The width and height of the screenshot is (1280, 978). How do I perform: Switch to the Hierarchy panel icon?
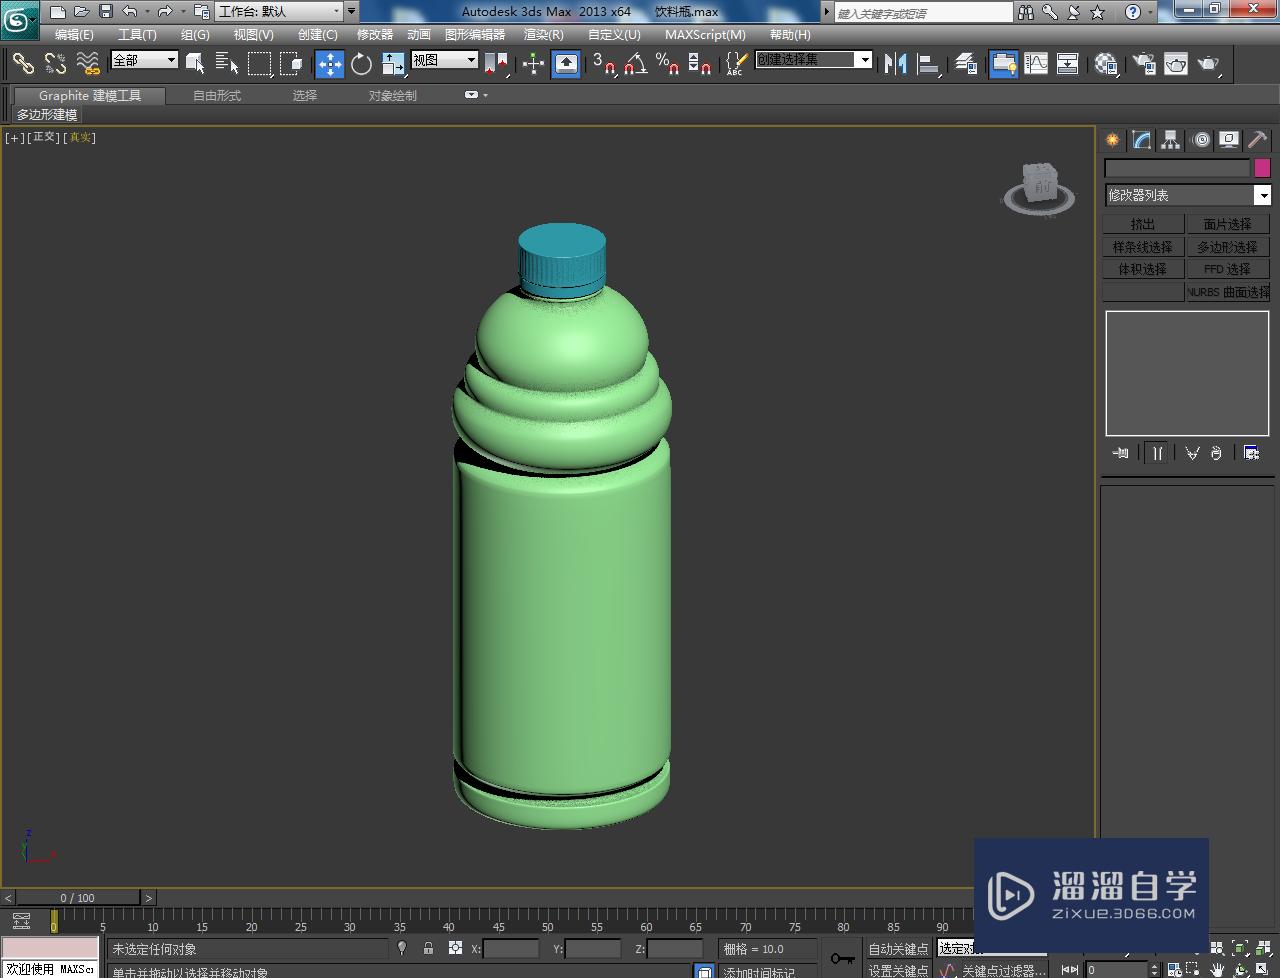point(1170,140)
